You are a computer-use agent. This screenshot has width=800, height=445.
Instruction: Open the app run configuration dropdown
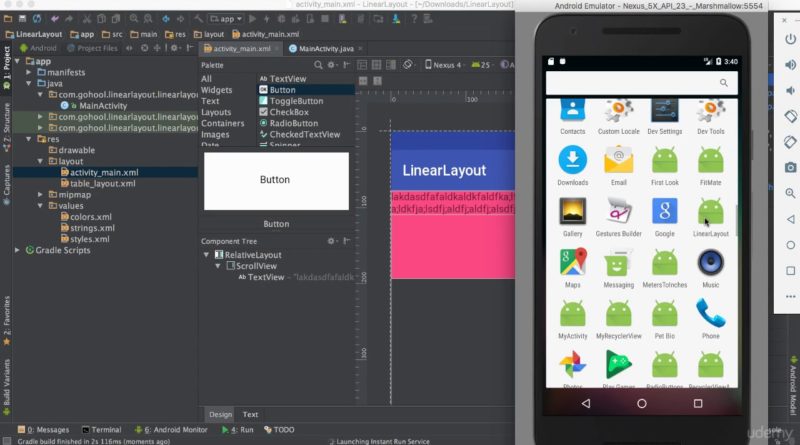click(226, 19)
